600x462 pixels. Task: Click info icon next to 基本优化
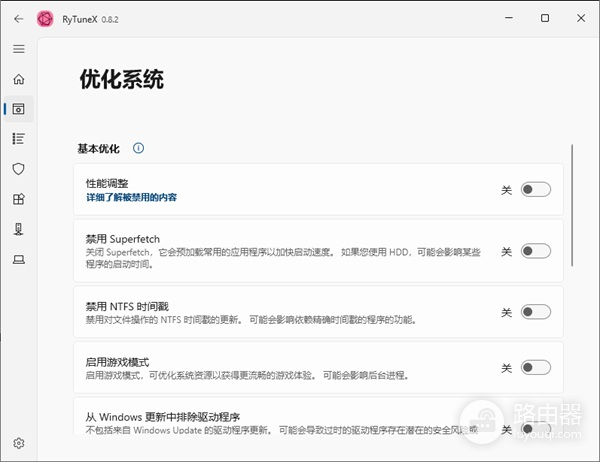click(139, 148)
